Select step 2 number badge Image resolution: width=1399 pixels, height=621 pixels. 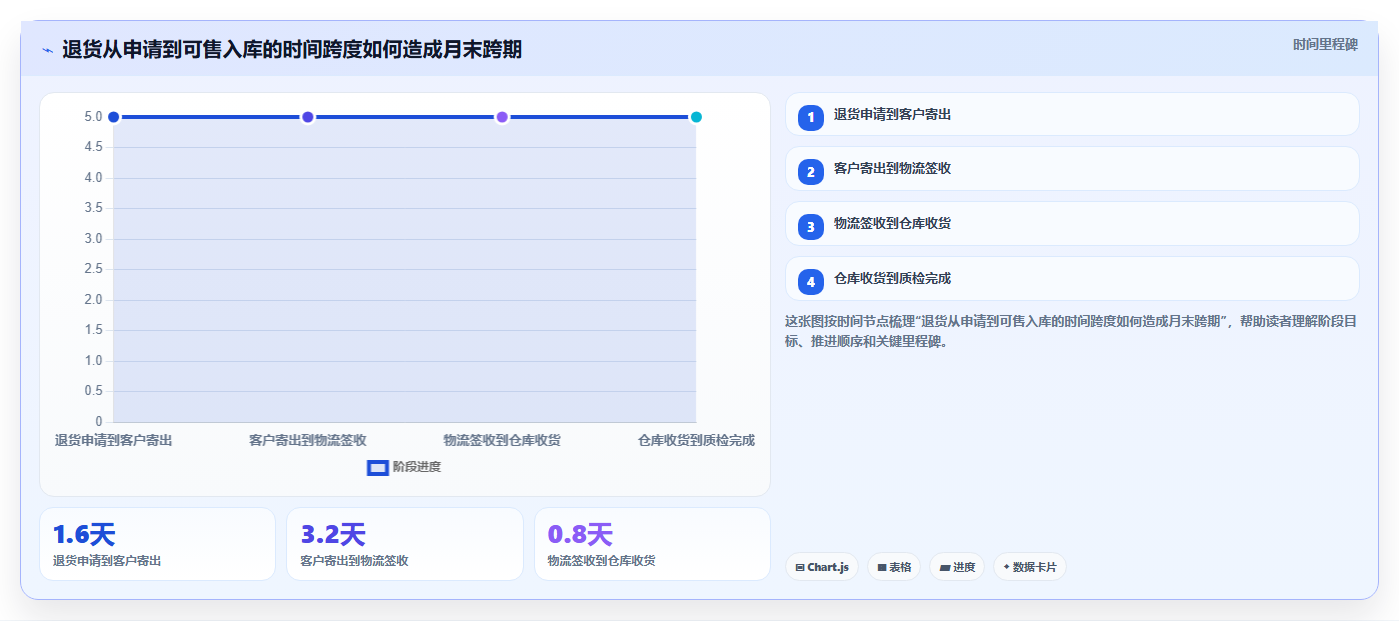[x=811, y=172]
